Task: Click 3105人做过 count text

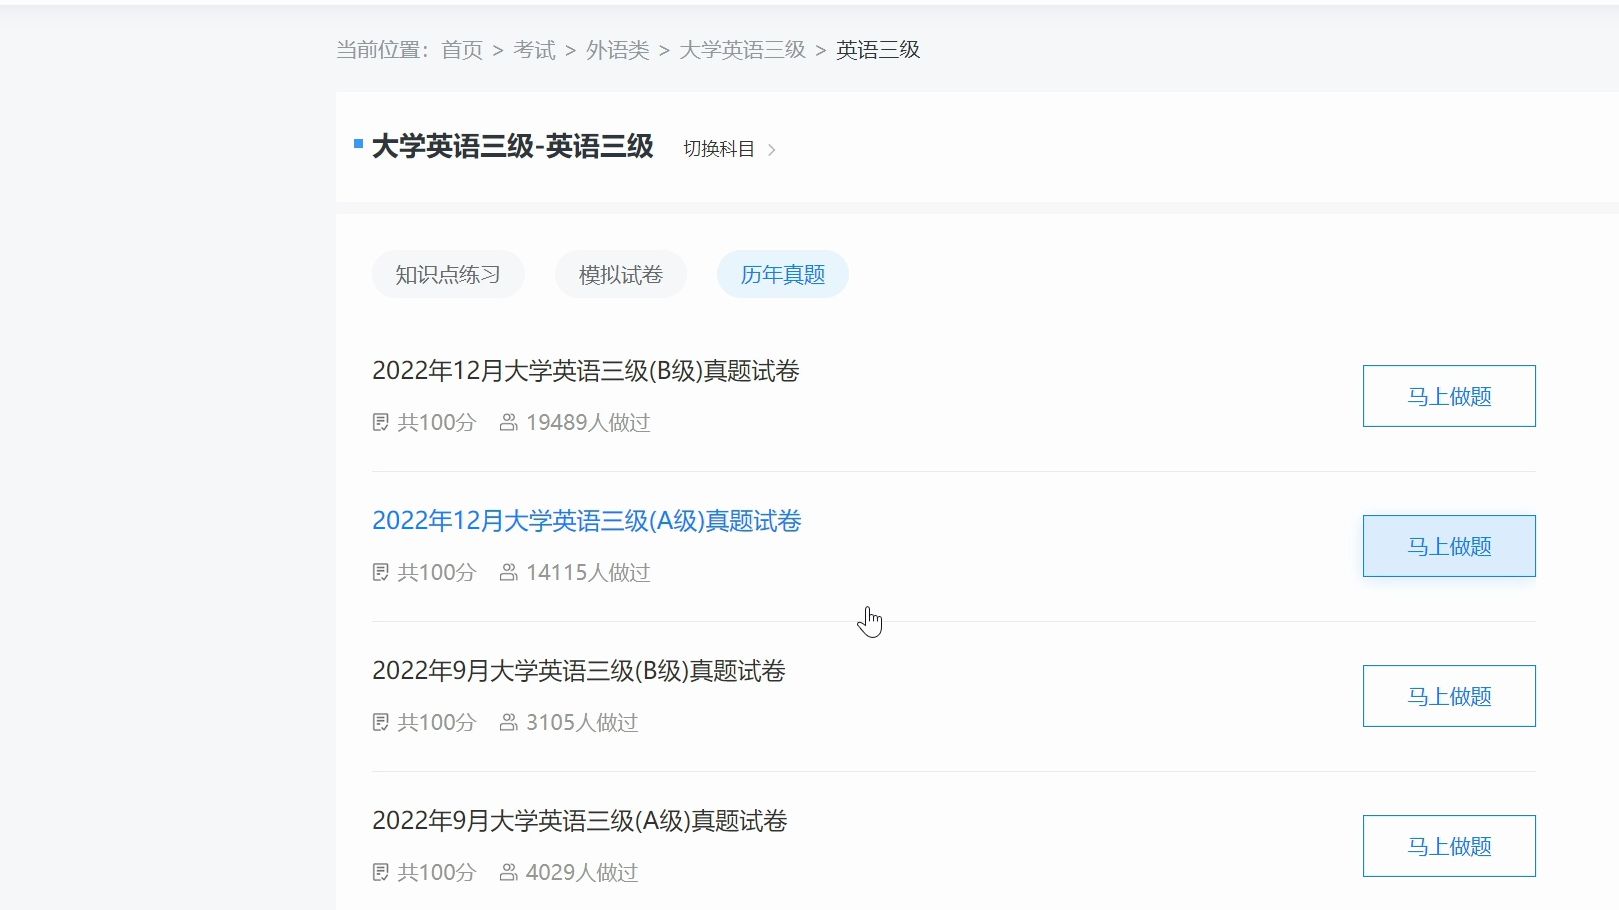Action: [582, 722]
